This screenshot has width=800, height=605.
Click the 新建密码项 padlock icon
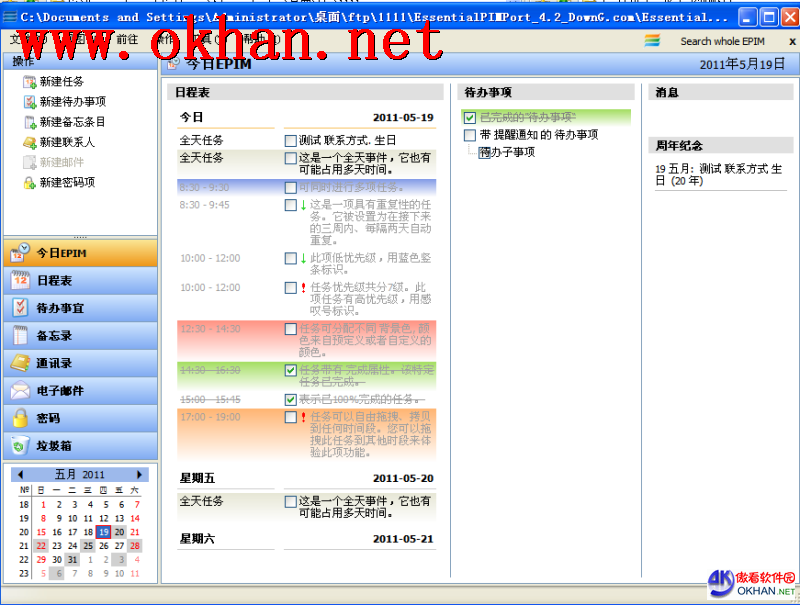(x=30, y=182)
